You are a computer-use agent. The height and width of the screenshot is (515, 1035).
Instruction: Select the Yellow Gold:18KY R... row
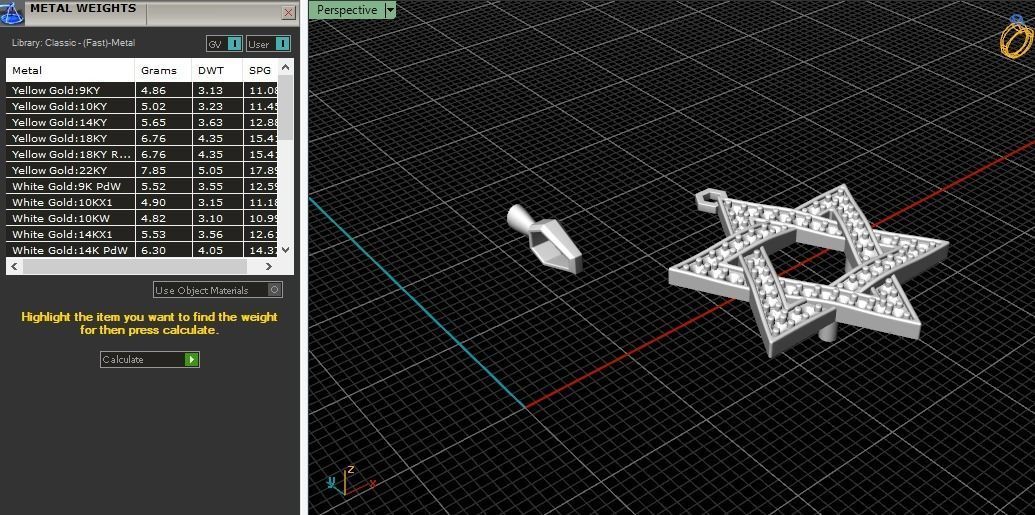[143, 154]
